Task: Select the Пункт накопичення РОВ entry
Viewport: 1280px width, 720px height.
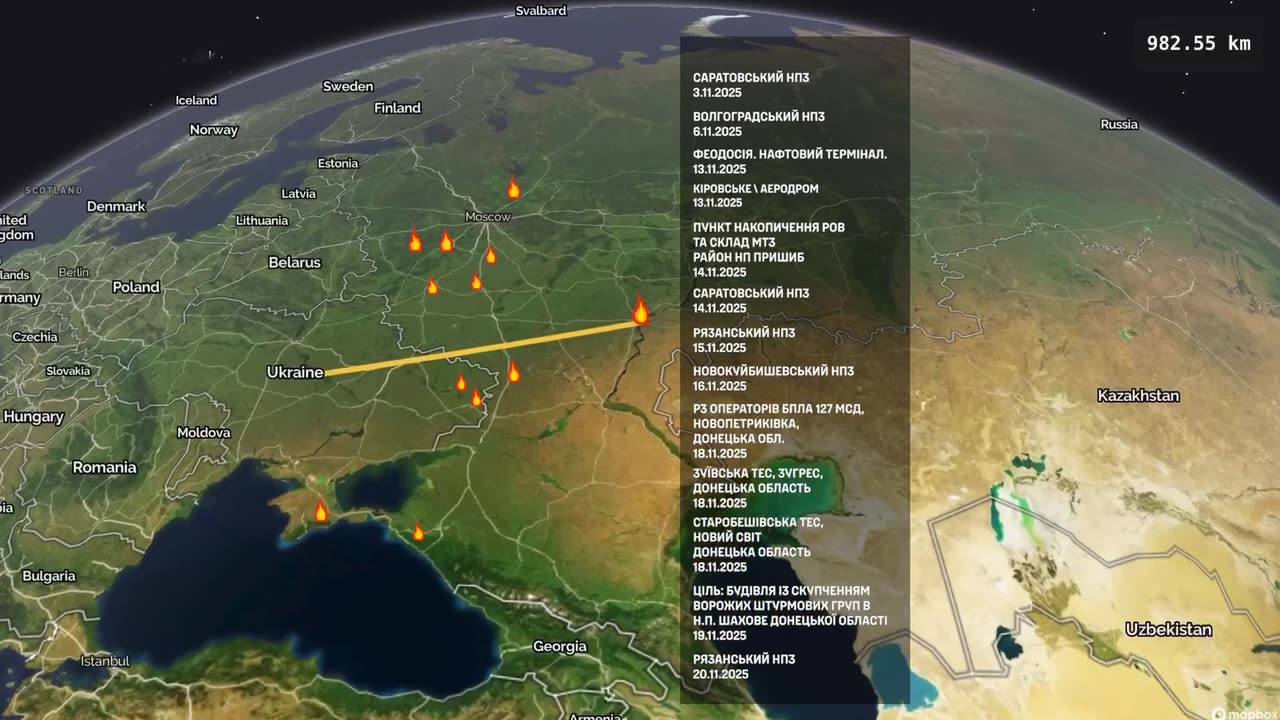Action: tap(769, 250)
